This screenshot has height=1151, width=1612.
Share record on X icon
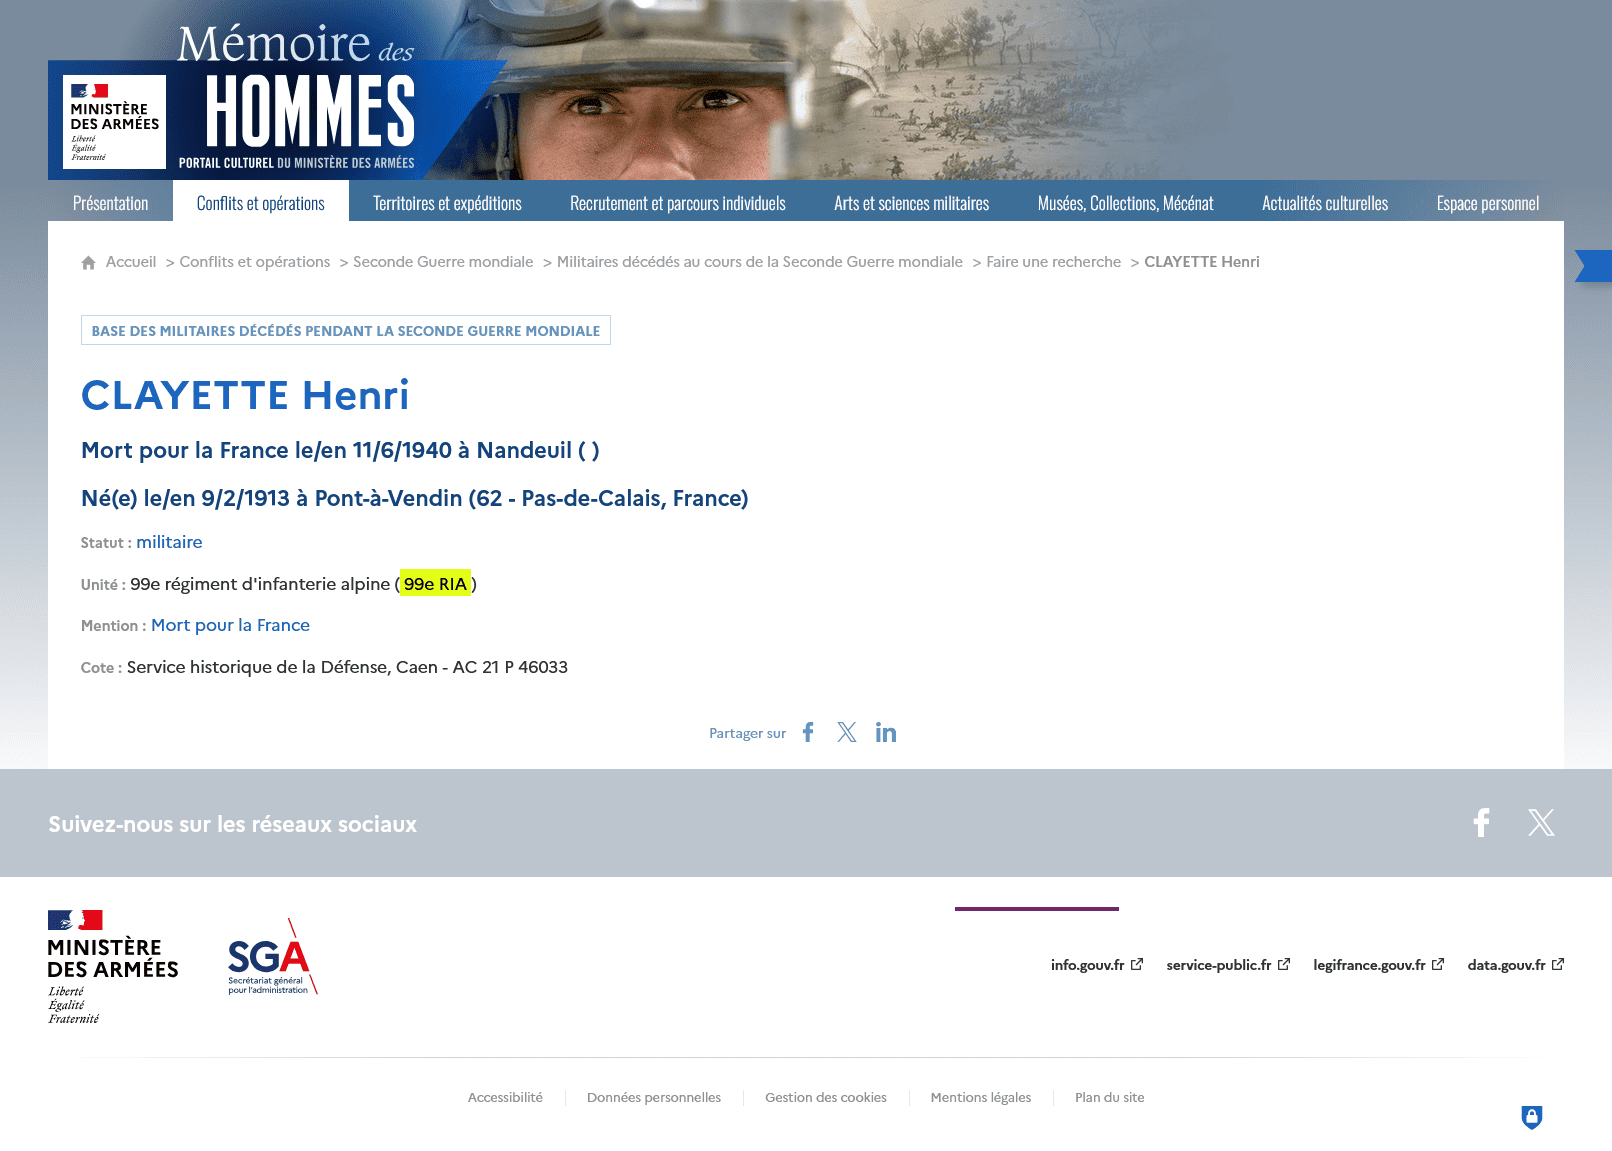pyautogui.click(x=847, y=732)
